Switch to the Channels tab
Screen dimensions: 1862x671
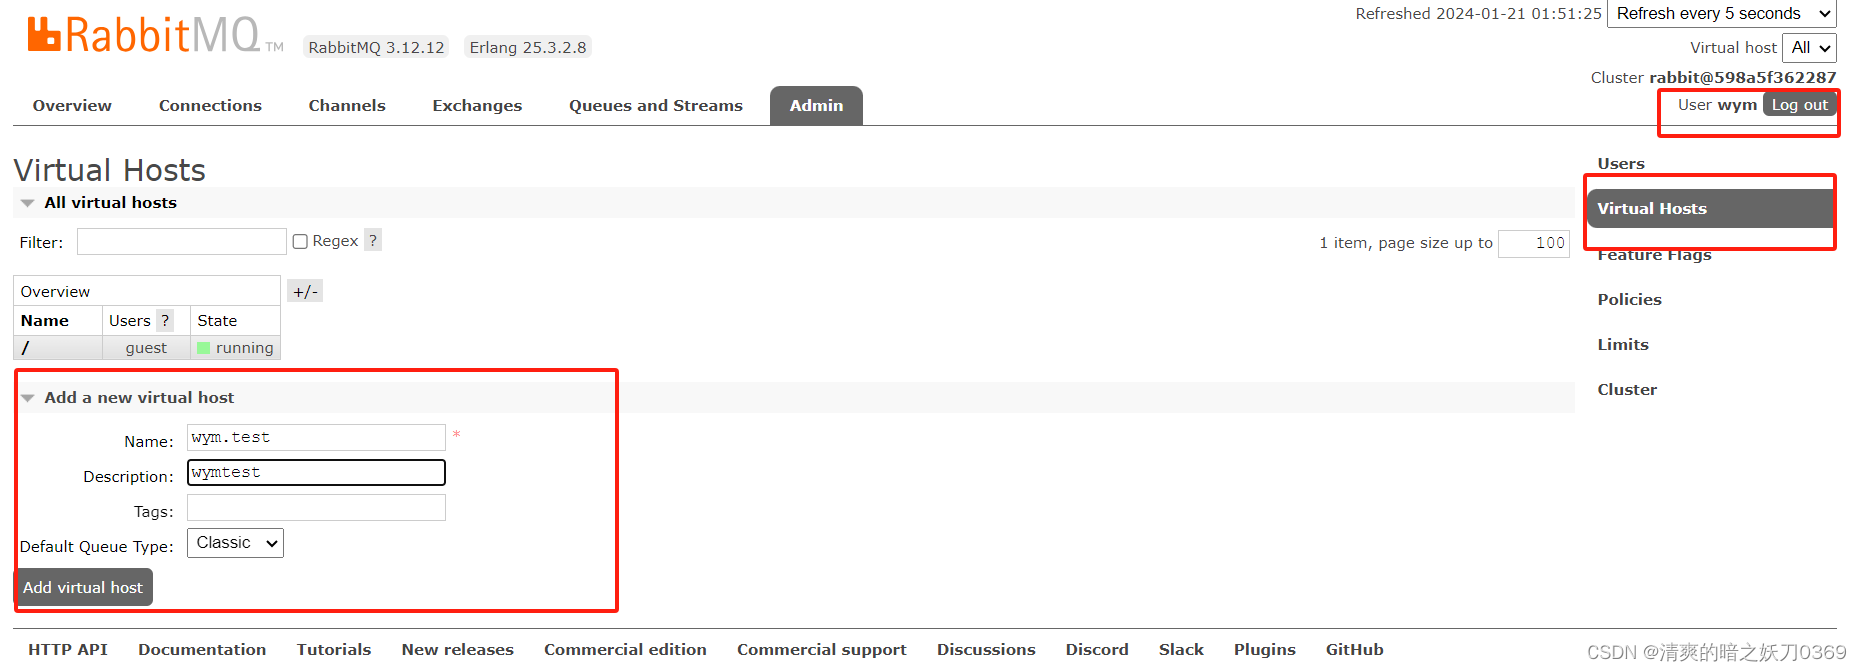pyautogui.click(x=347, y=105)
